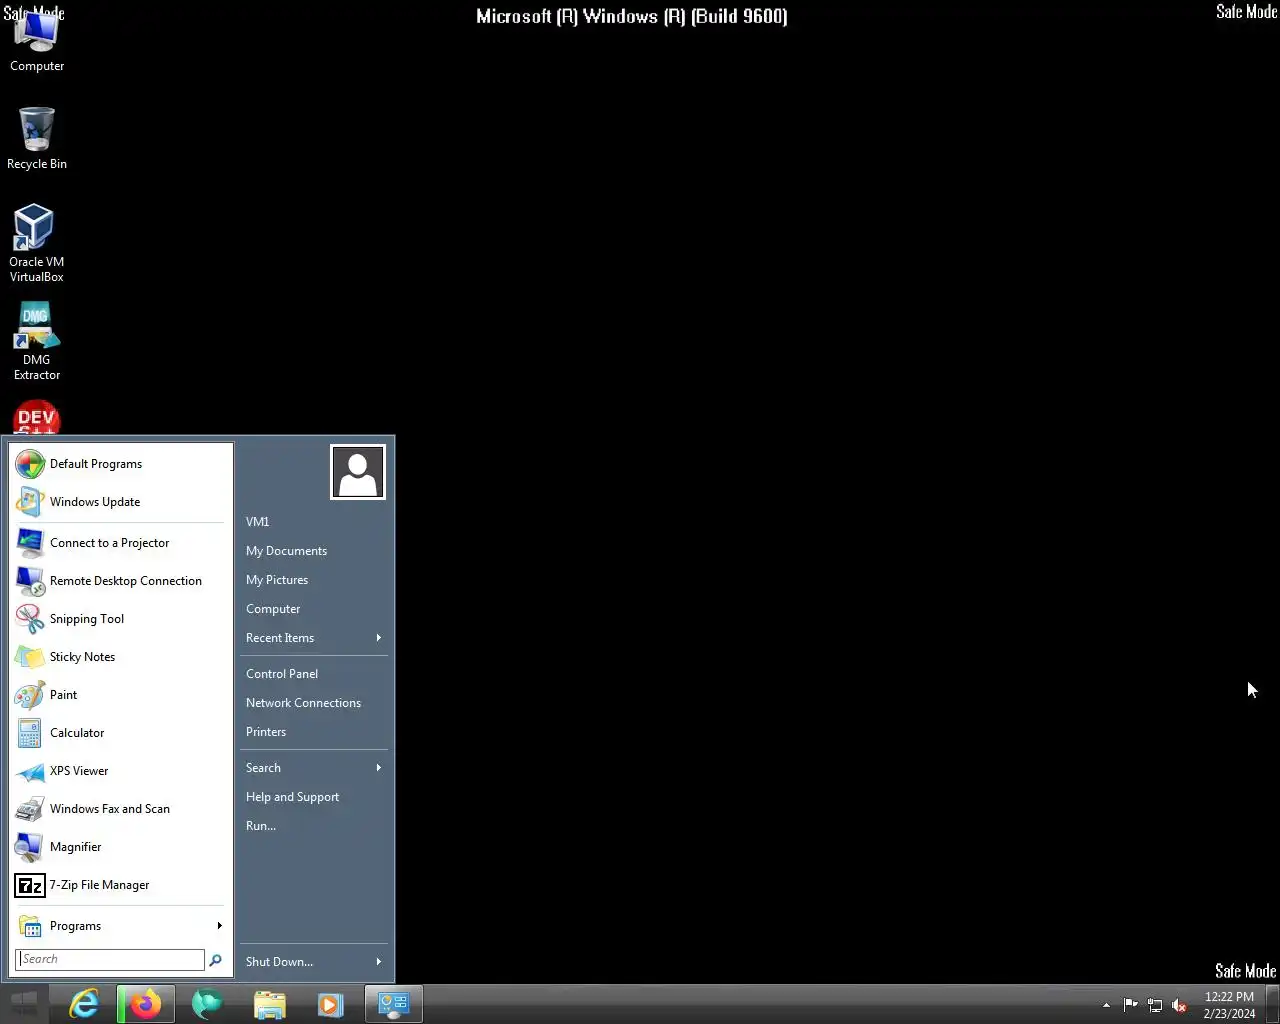The image size is (1280, 1024).
Task: Expand the Recent Items submenu arrow
Action: [379, 638]
